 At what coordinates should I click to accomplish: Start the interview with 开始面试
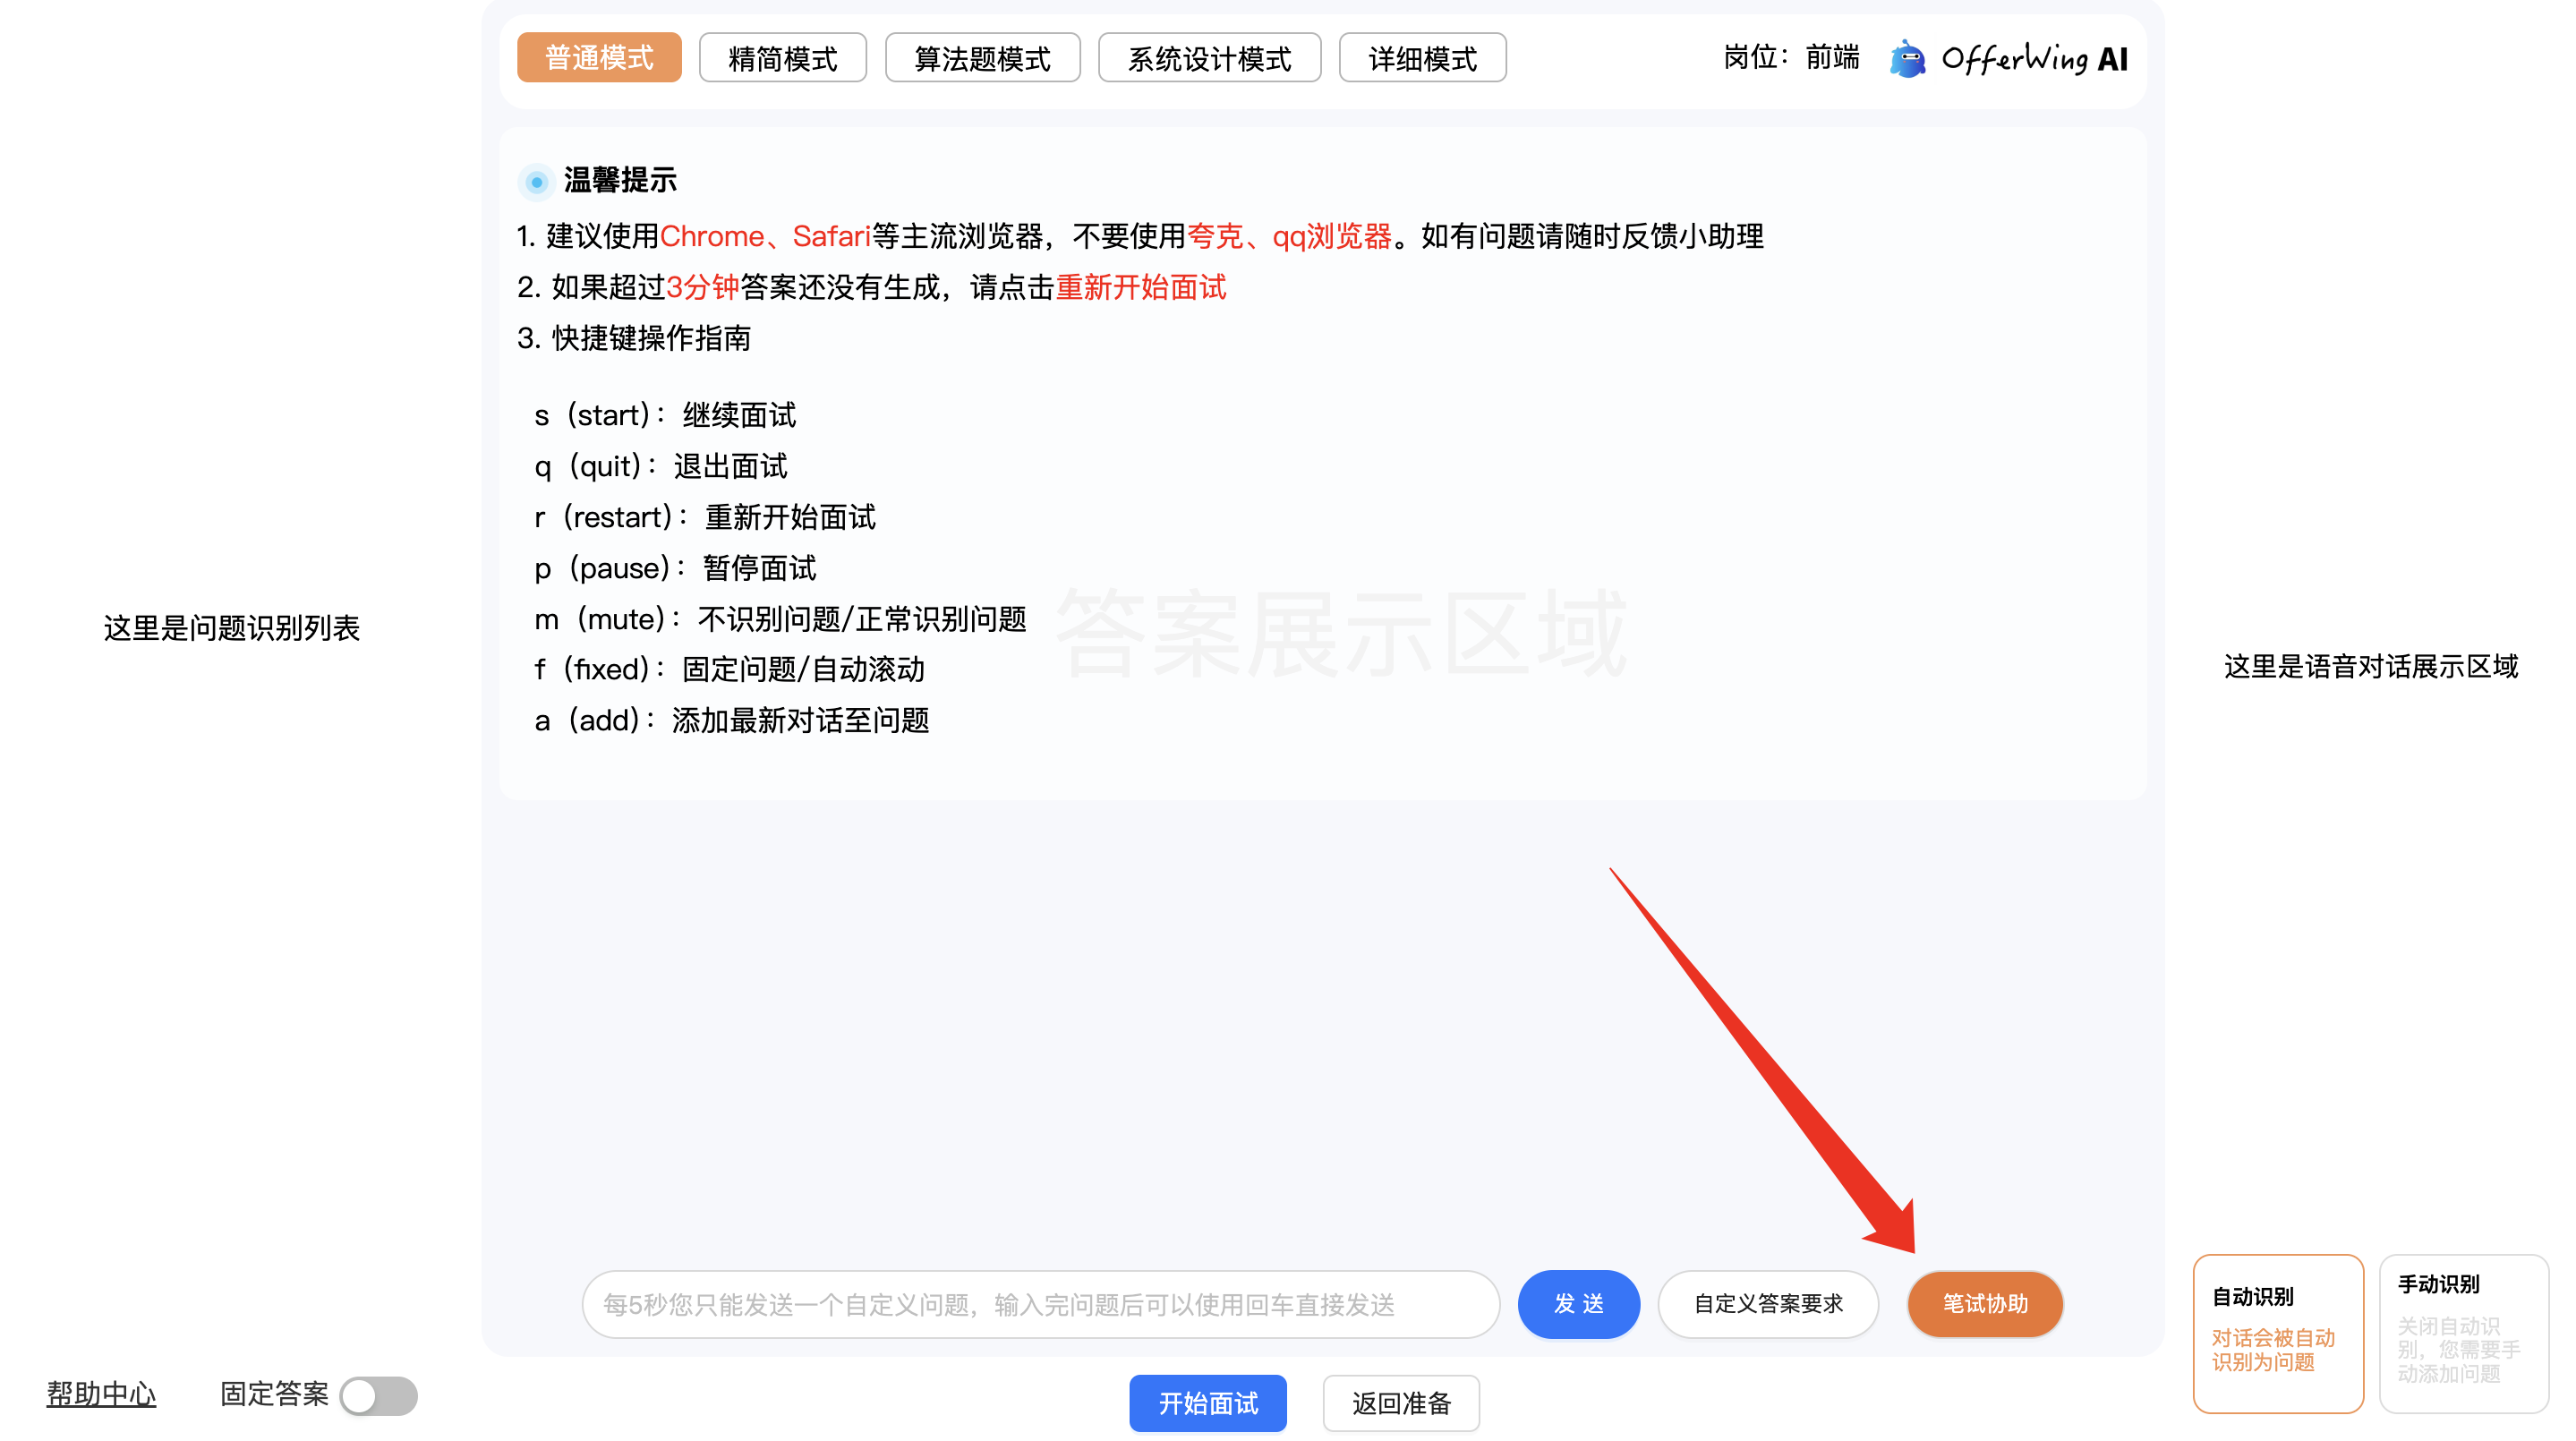(1207, 1403)
